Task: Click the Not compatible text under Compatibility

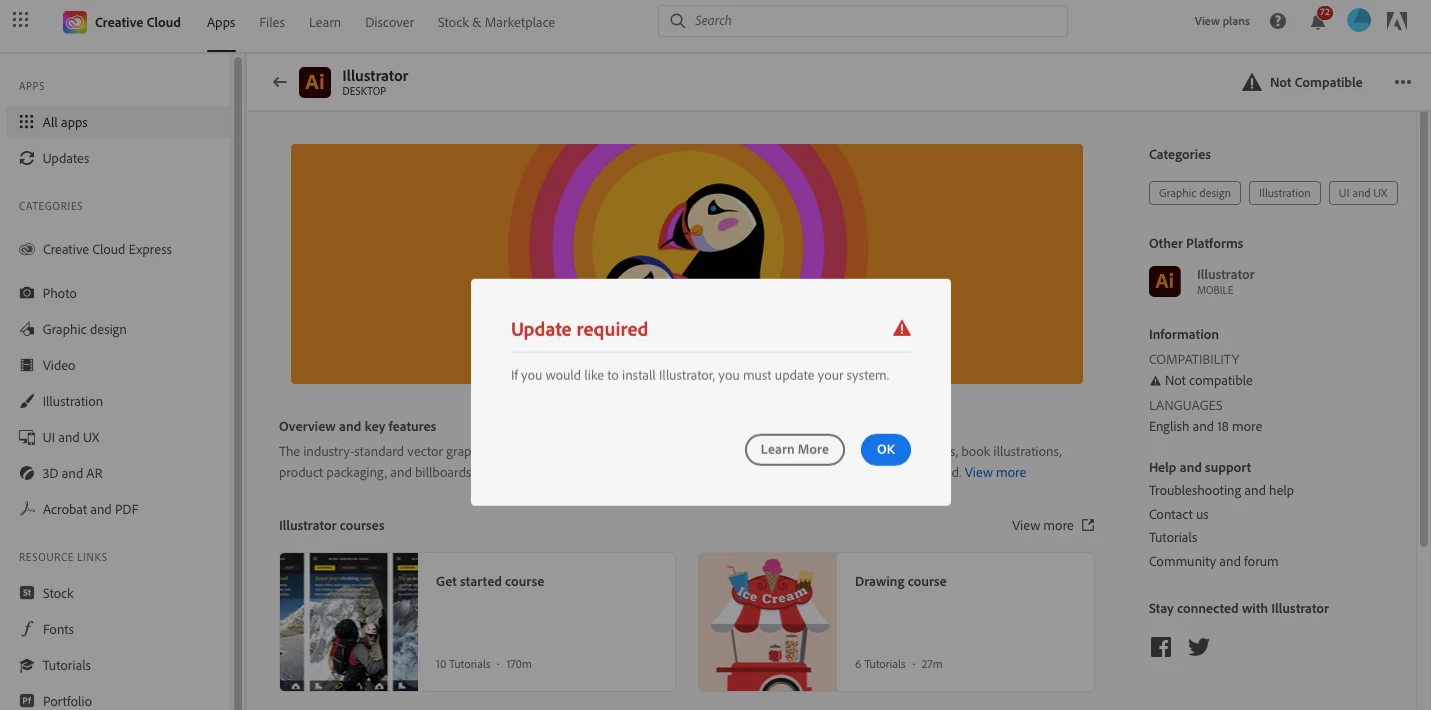Action: [1208, 380]
